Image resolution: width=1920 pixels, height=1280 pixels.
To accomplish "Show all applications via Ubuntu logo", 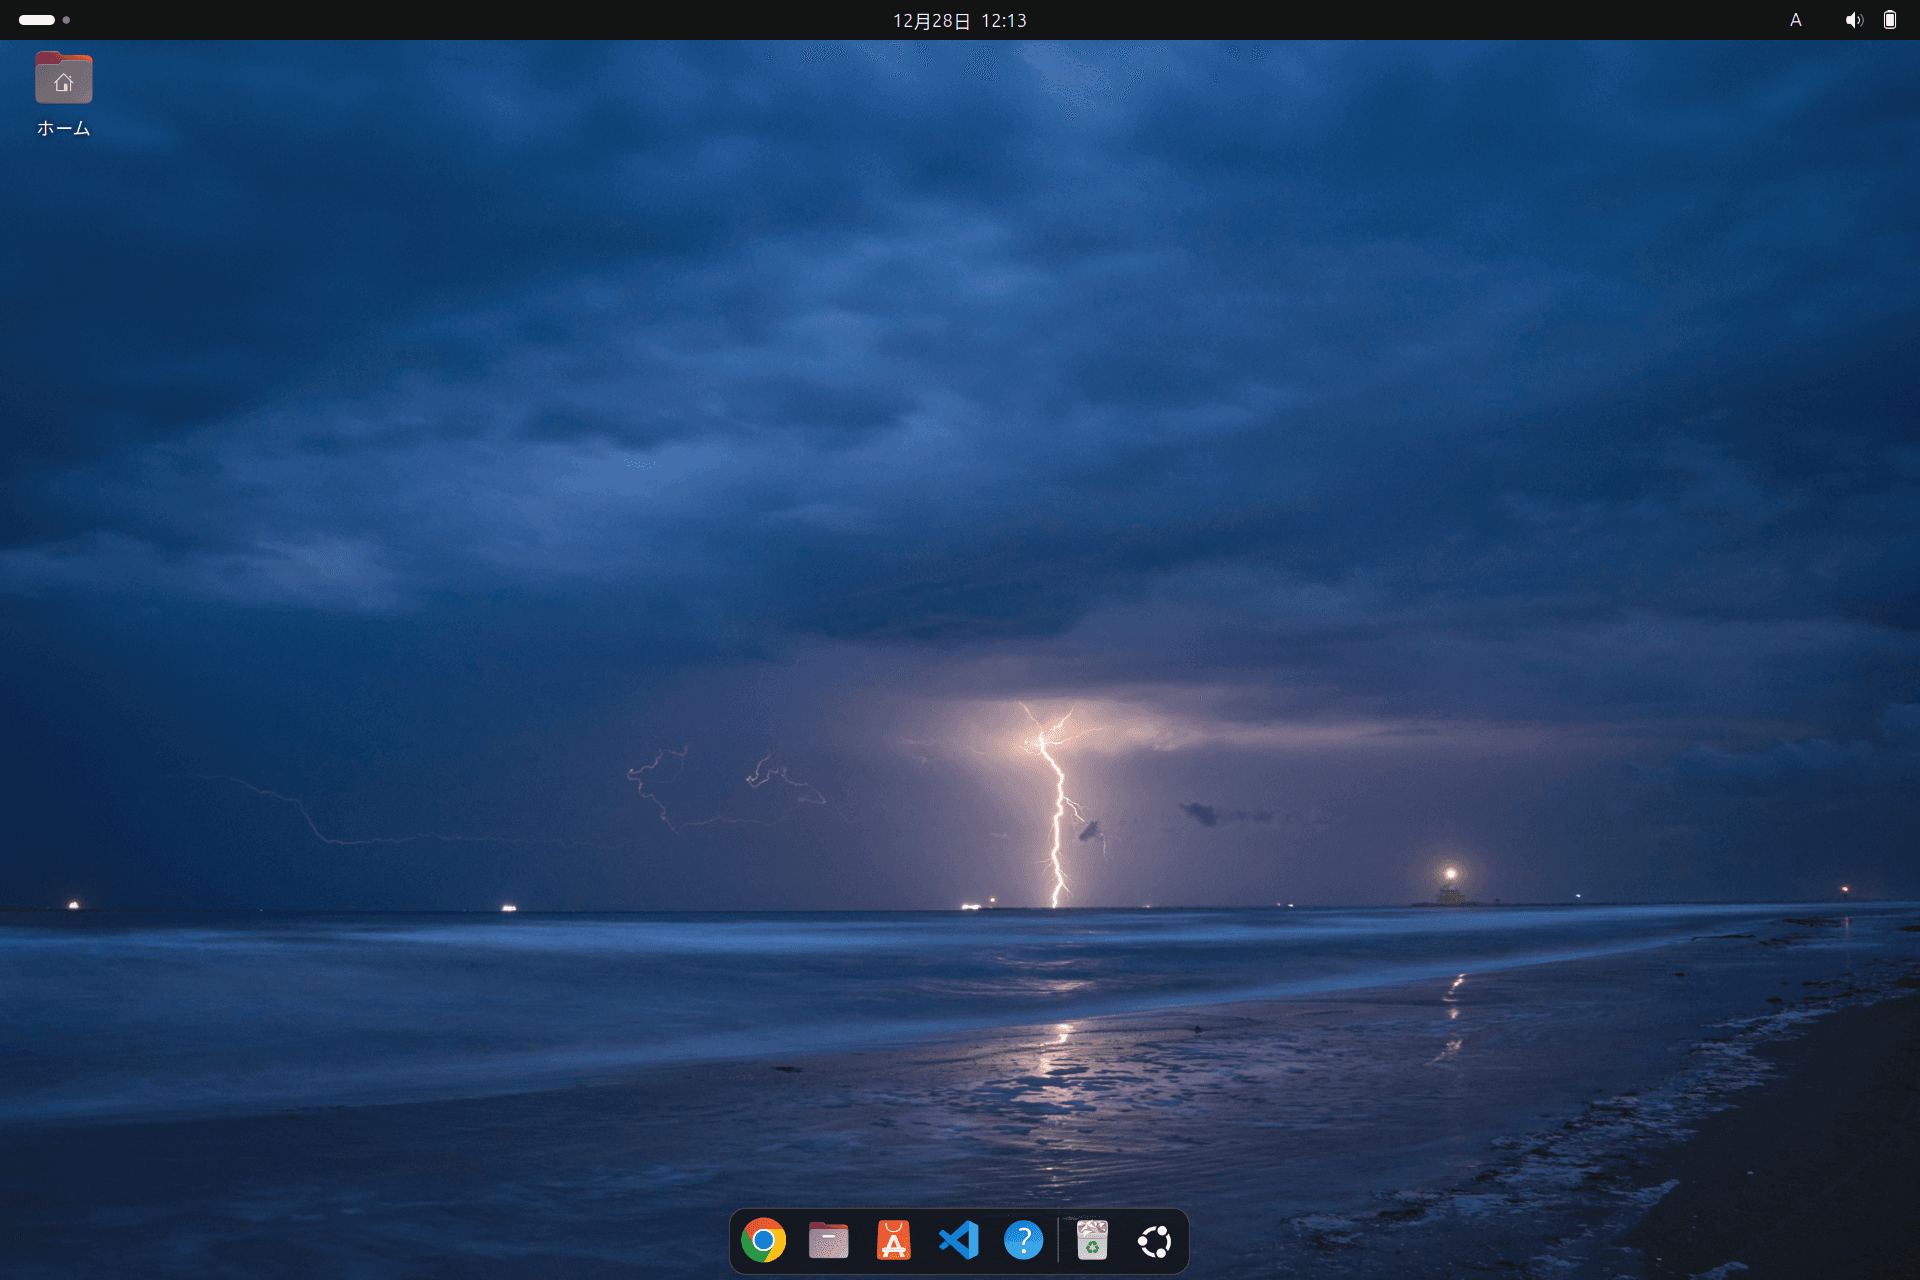I will [1154, 1241].
